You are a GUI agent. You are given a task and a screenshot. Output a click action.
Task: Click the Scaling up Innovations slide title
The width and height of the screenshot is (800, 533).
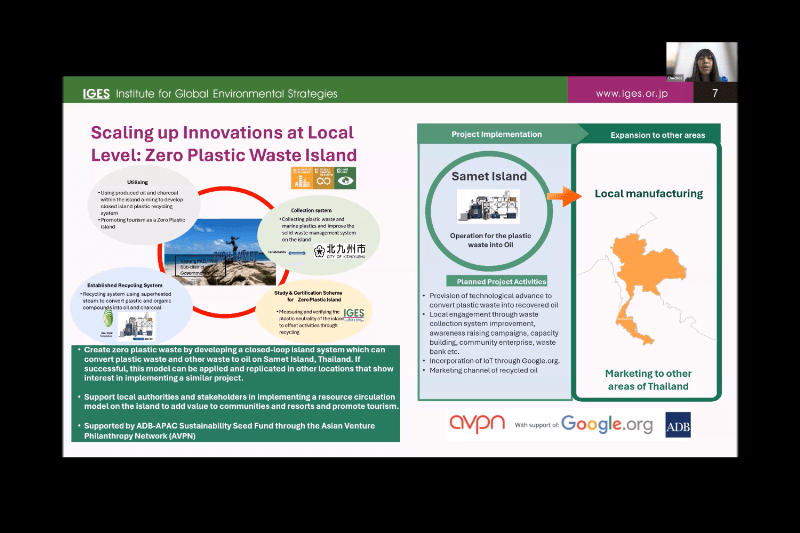(x=223, y=143)
